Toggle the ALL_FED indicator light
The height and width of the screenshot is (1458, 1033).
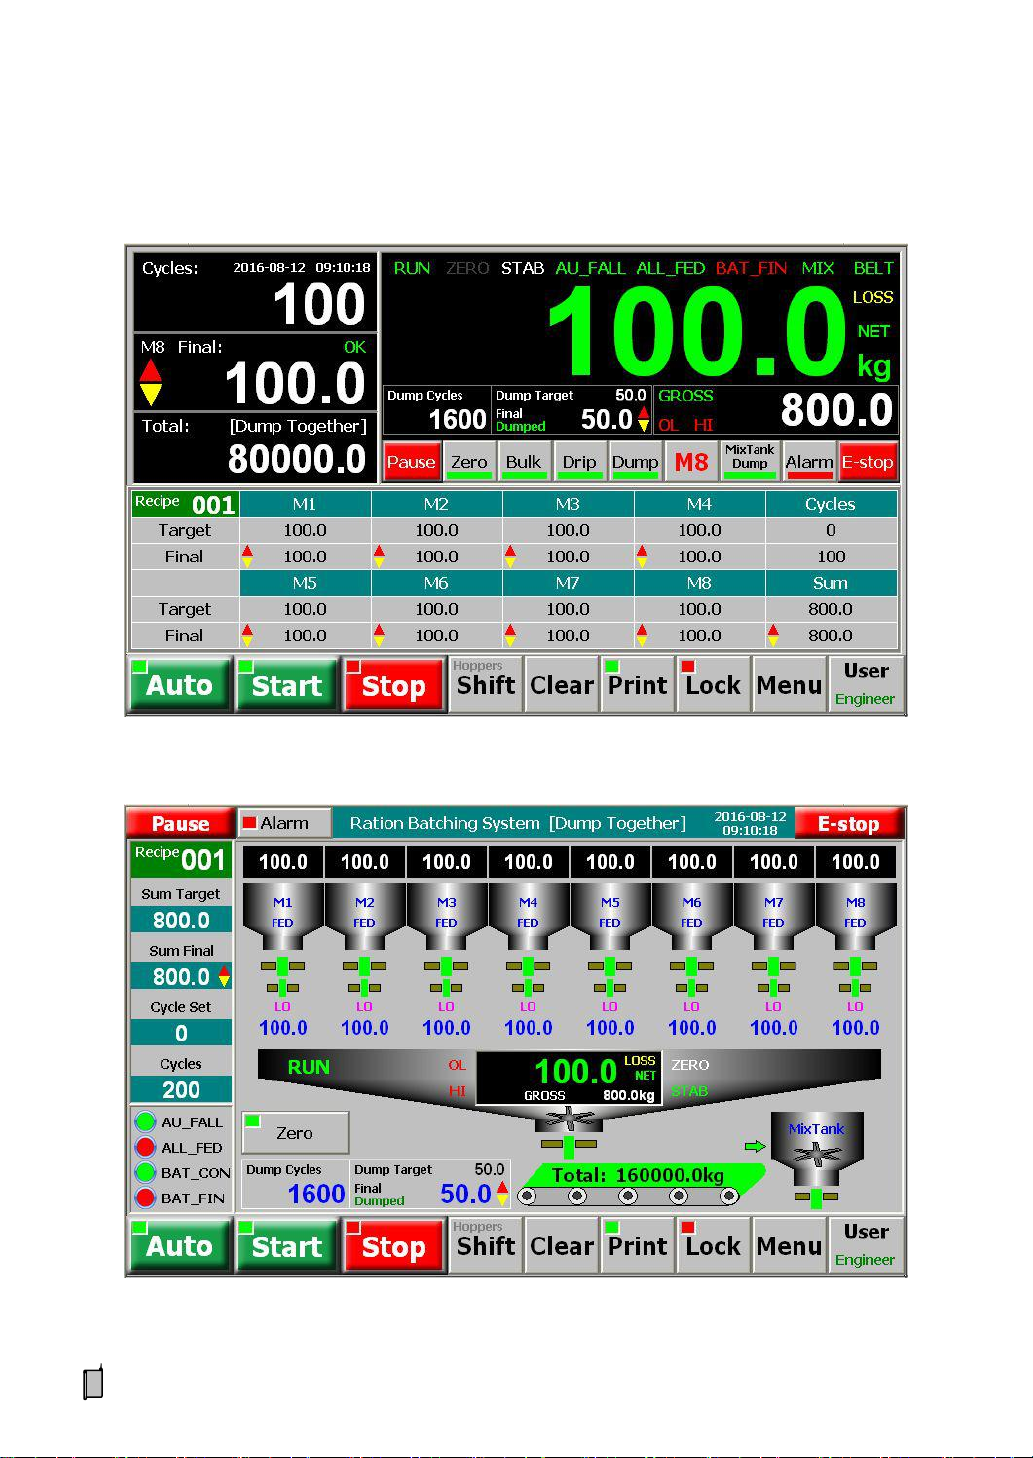[x=146, y=1147]
